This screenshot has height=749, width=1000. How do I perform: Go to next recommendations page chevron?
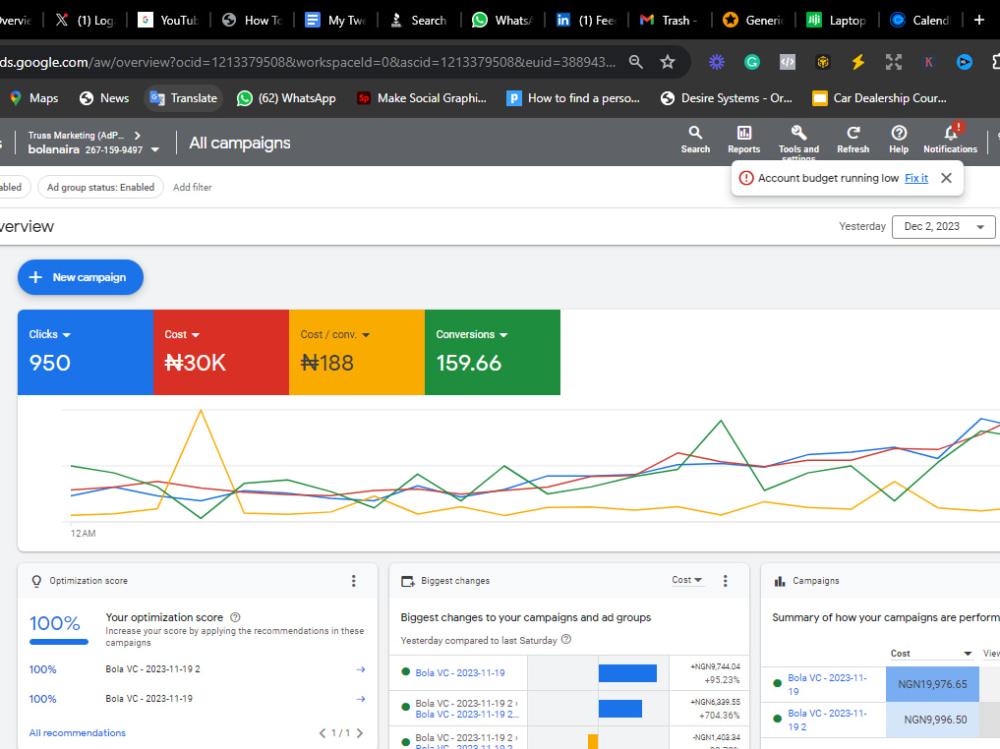coord(360,733)
